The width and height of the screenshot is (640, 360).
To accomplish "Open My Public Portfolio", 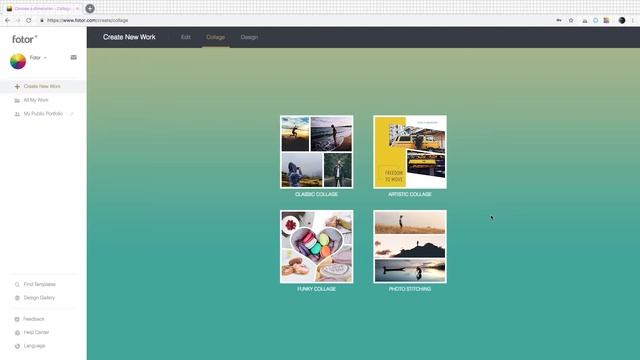I will coord(43,113).
